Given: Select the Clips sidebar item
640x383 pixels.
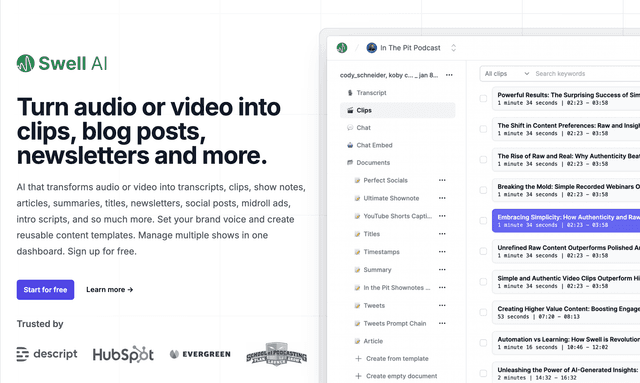Looking at the screenshot, I should point(397,110).
